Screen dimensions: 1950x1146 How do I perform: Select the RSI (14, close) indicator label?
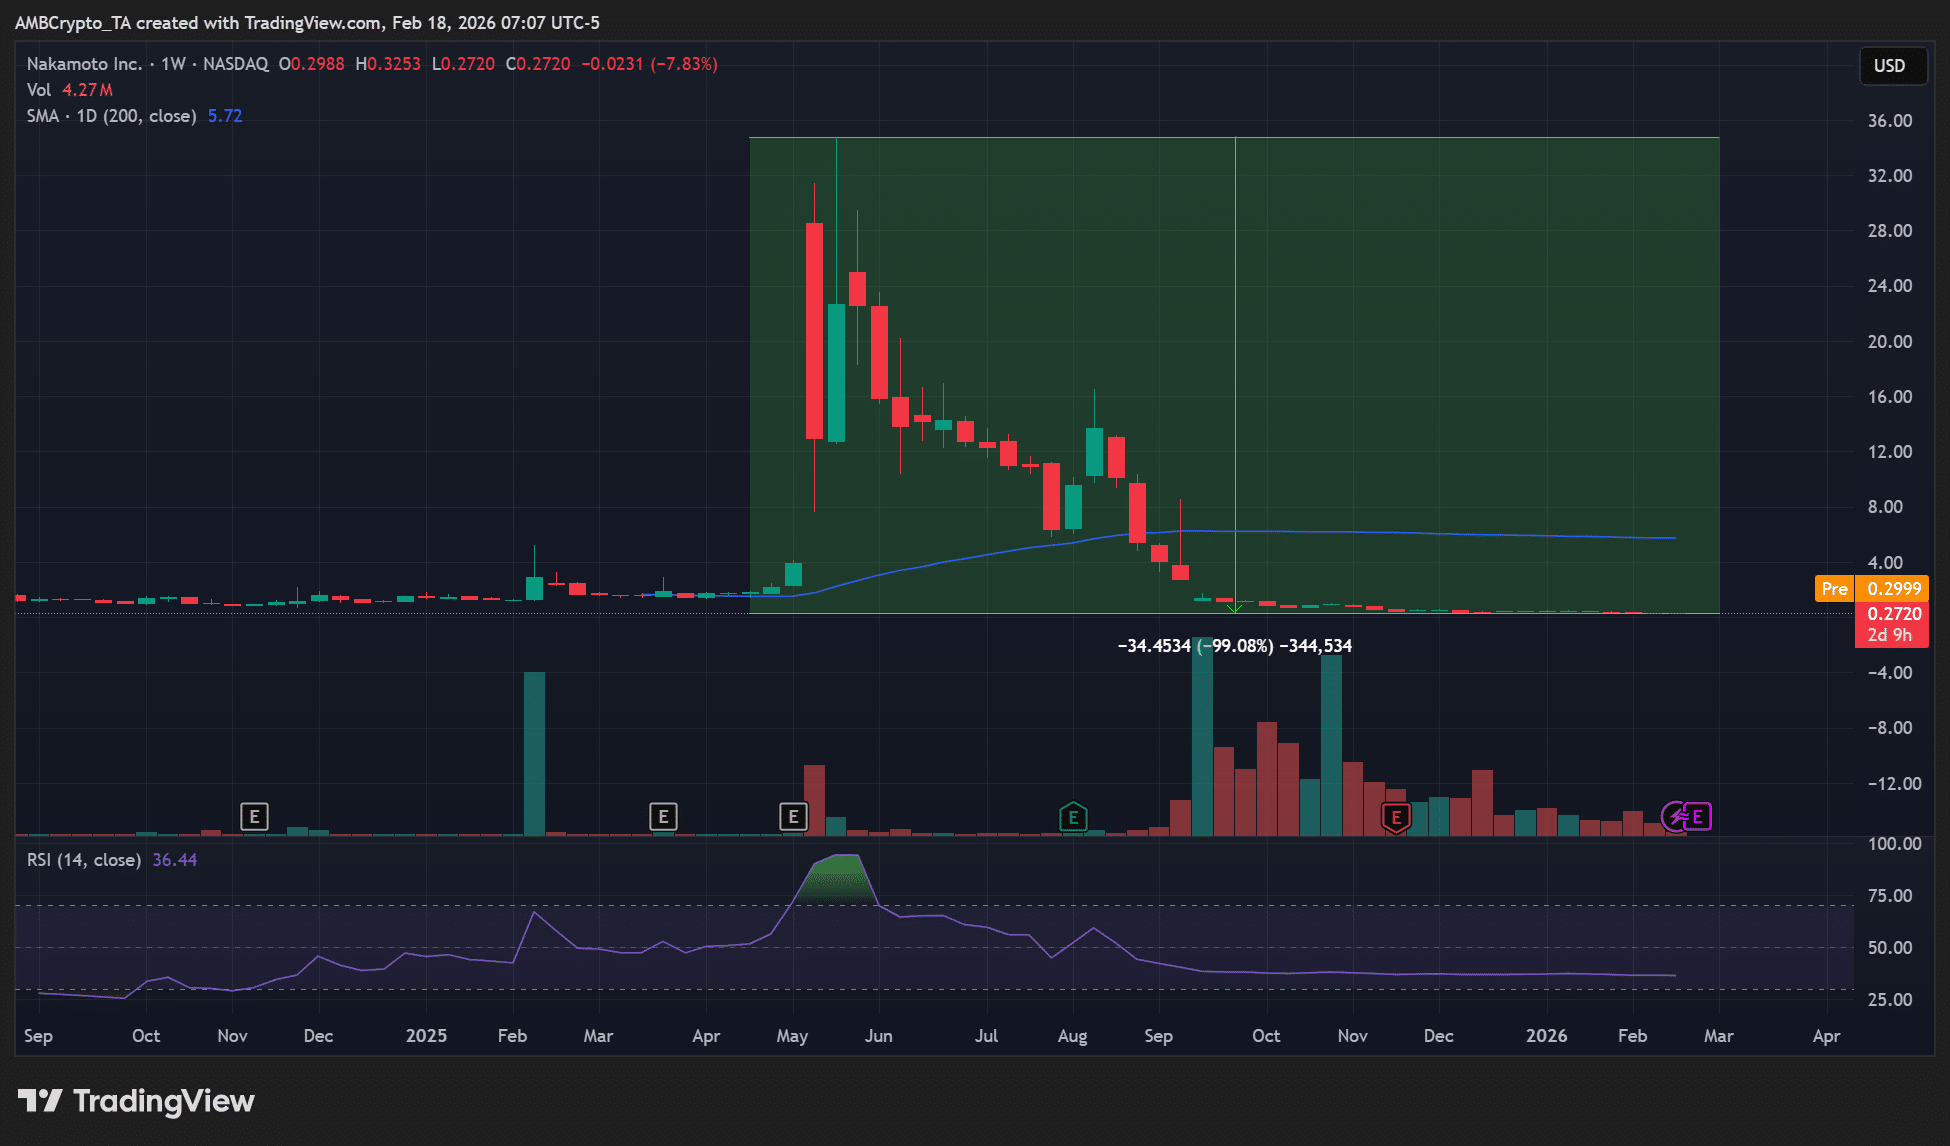(x=85, y=859)
